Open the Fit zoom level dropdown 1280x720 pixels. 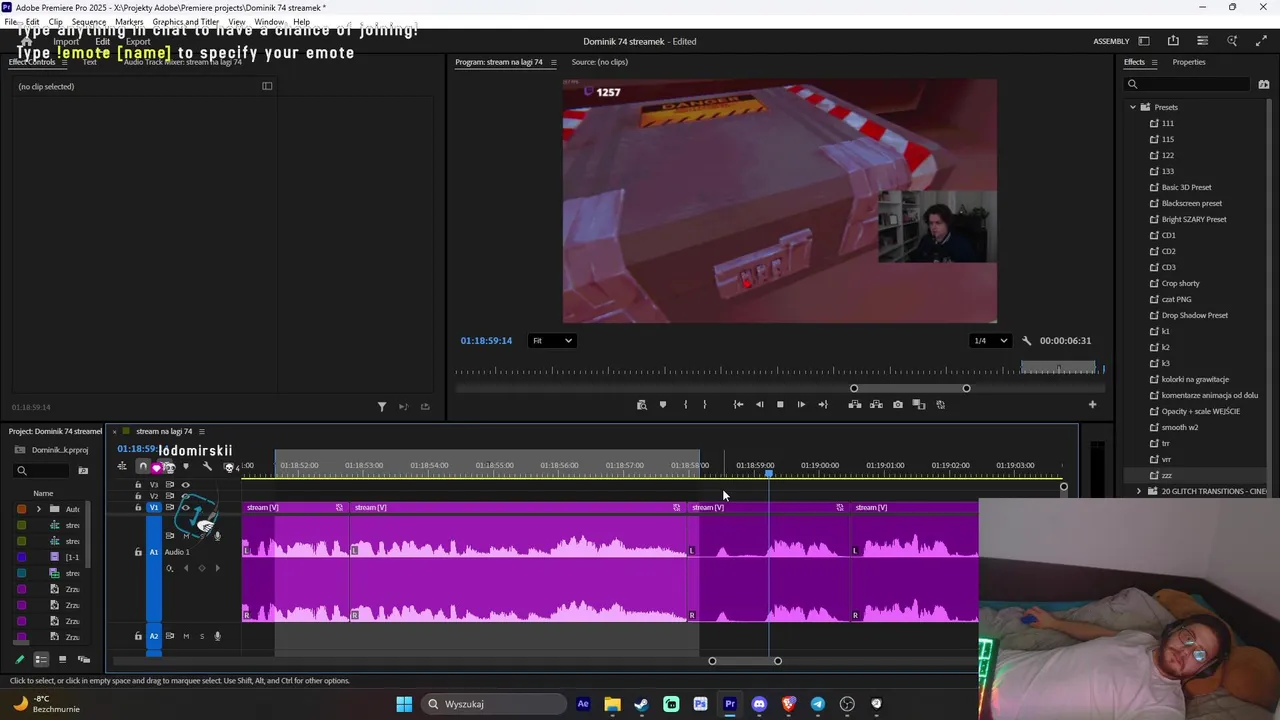point(552,341)
